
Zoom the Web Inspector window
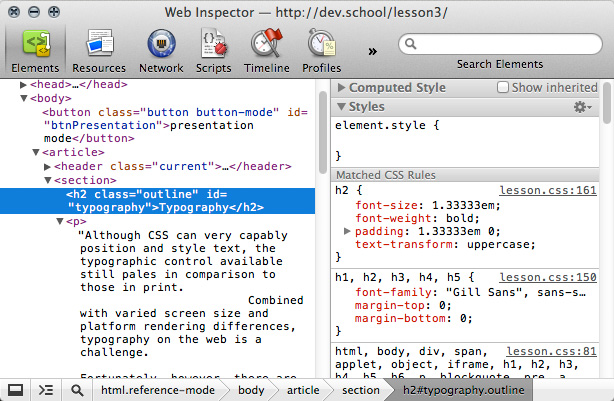[x=54, y=12]
